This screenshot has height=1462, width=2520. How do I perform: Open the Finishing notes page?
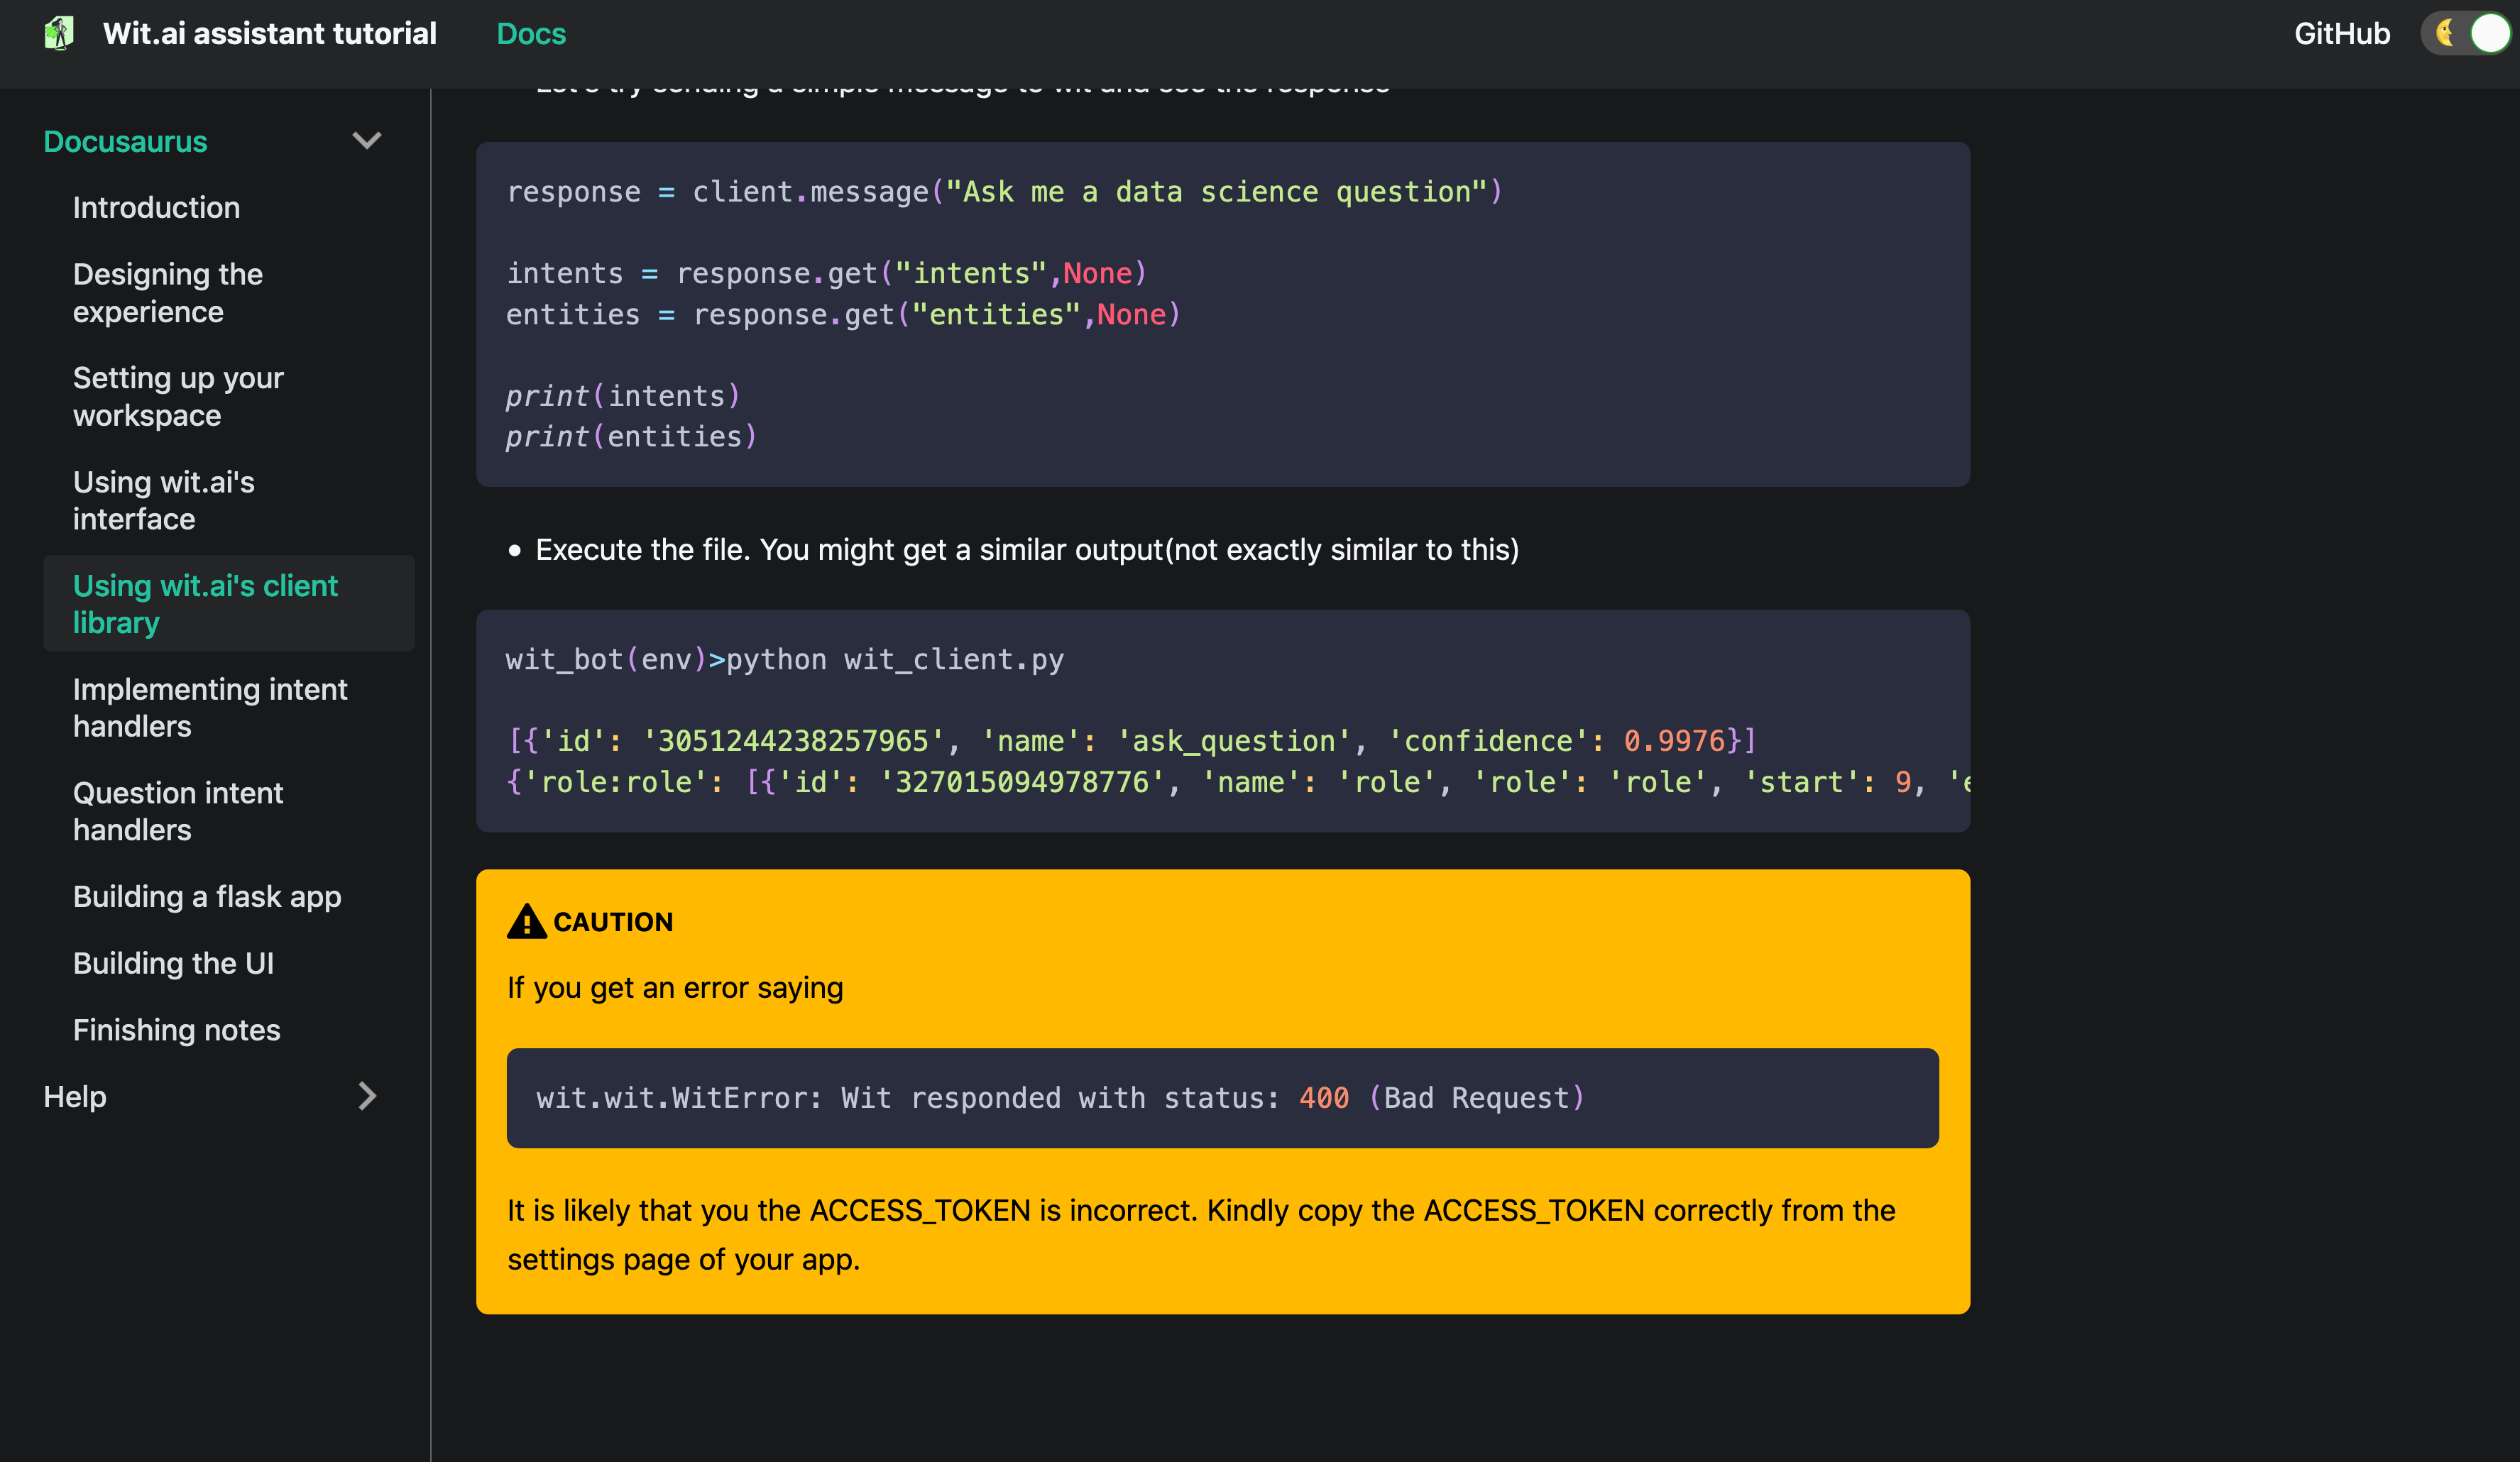176,1029
